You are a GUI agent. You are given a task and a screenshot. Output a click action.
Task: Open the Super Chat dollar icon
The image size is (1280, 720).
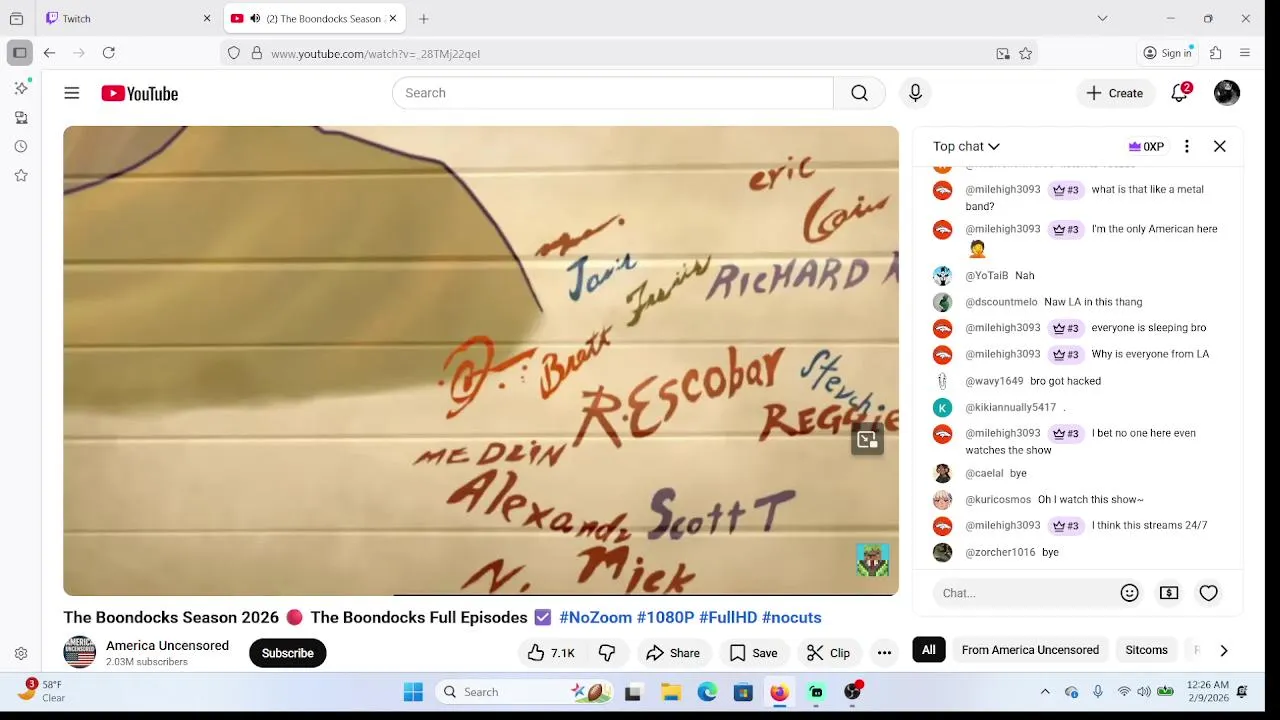point(1169,593)
